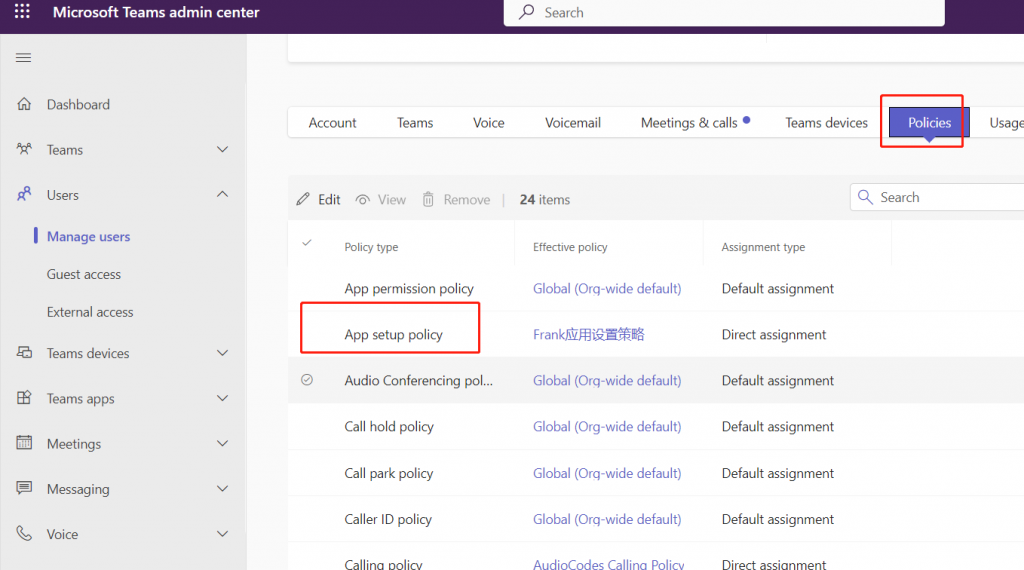Expand the Voice section chevron

223,533
